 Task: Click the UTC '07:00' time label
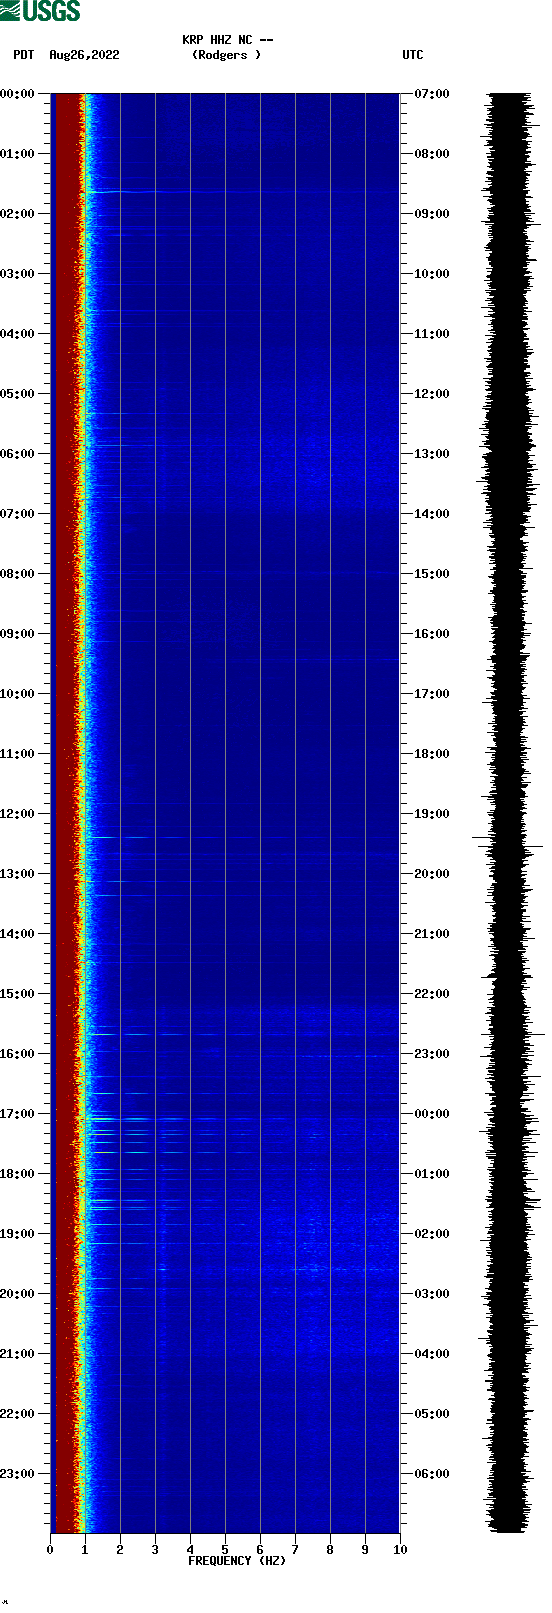tap(432, 94)
